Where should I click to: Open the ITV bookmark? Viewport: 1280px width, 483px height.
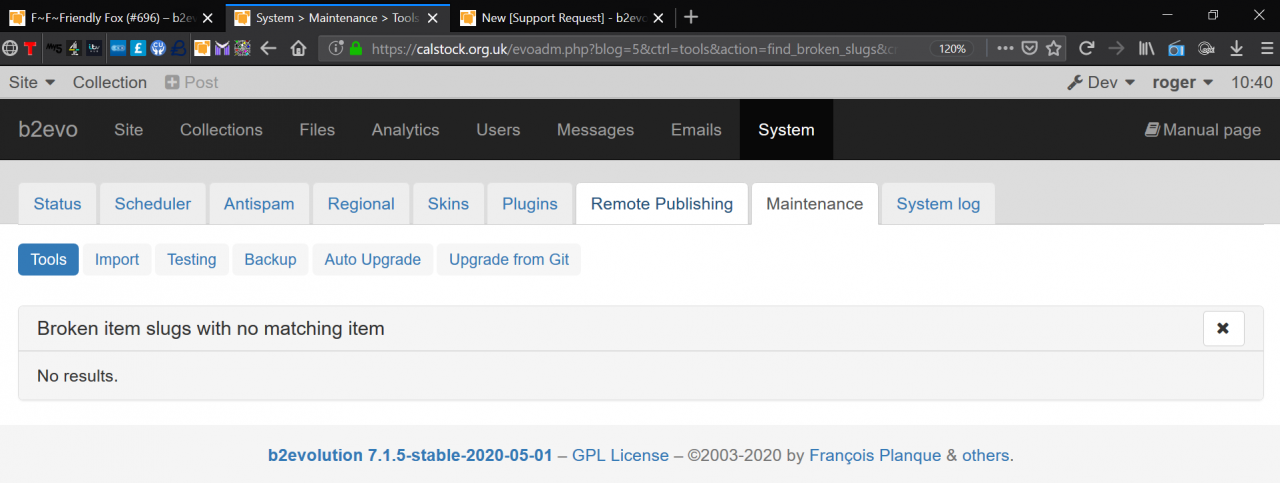94,48
